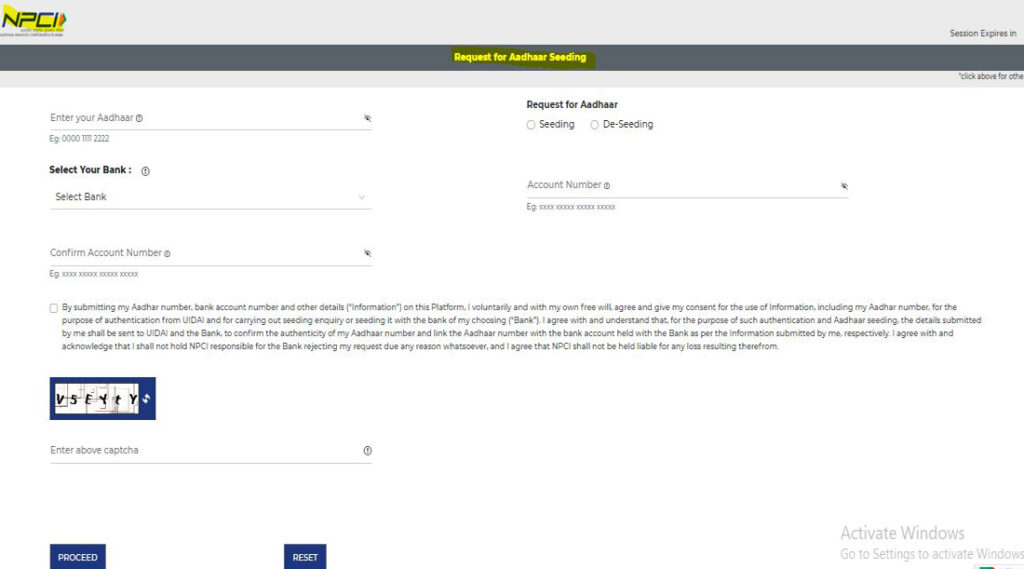Click the Request for Aadhaar Seeding heading
Image resolution: width=1024 pixels, height=569 pixels.
click(520, 57)
